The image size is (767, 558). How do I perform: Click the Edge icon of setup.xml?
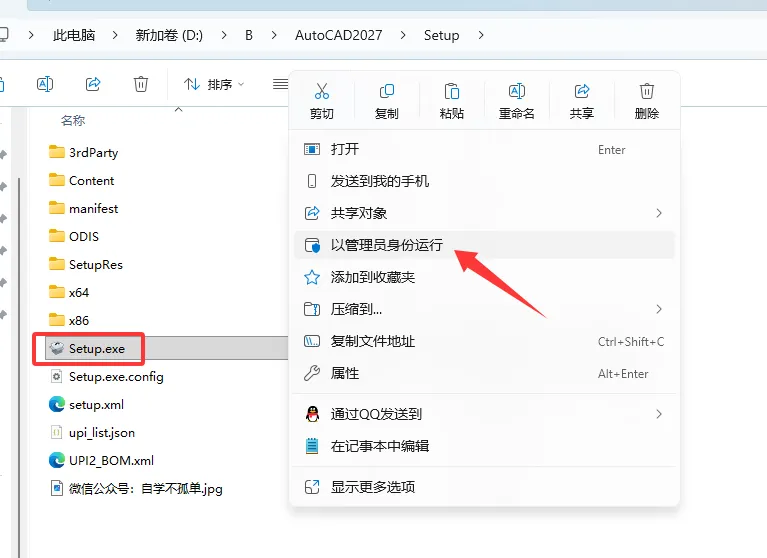pyautogui.click(x=57, y=404)
